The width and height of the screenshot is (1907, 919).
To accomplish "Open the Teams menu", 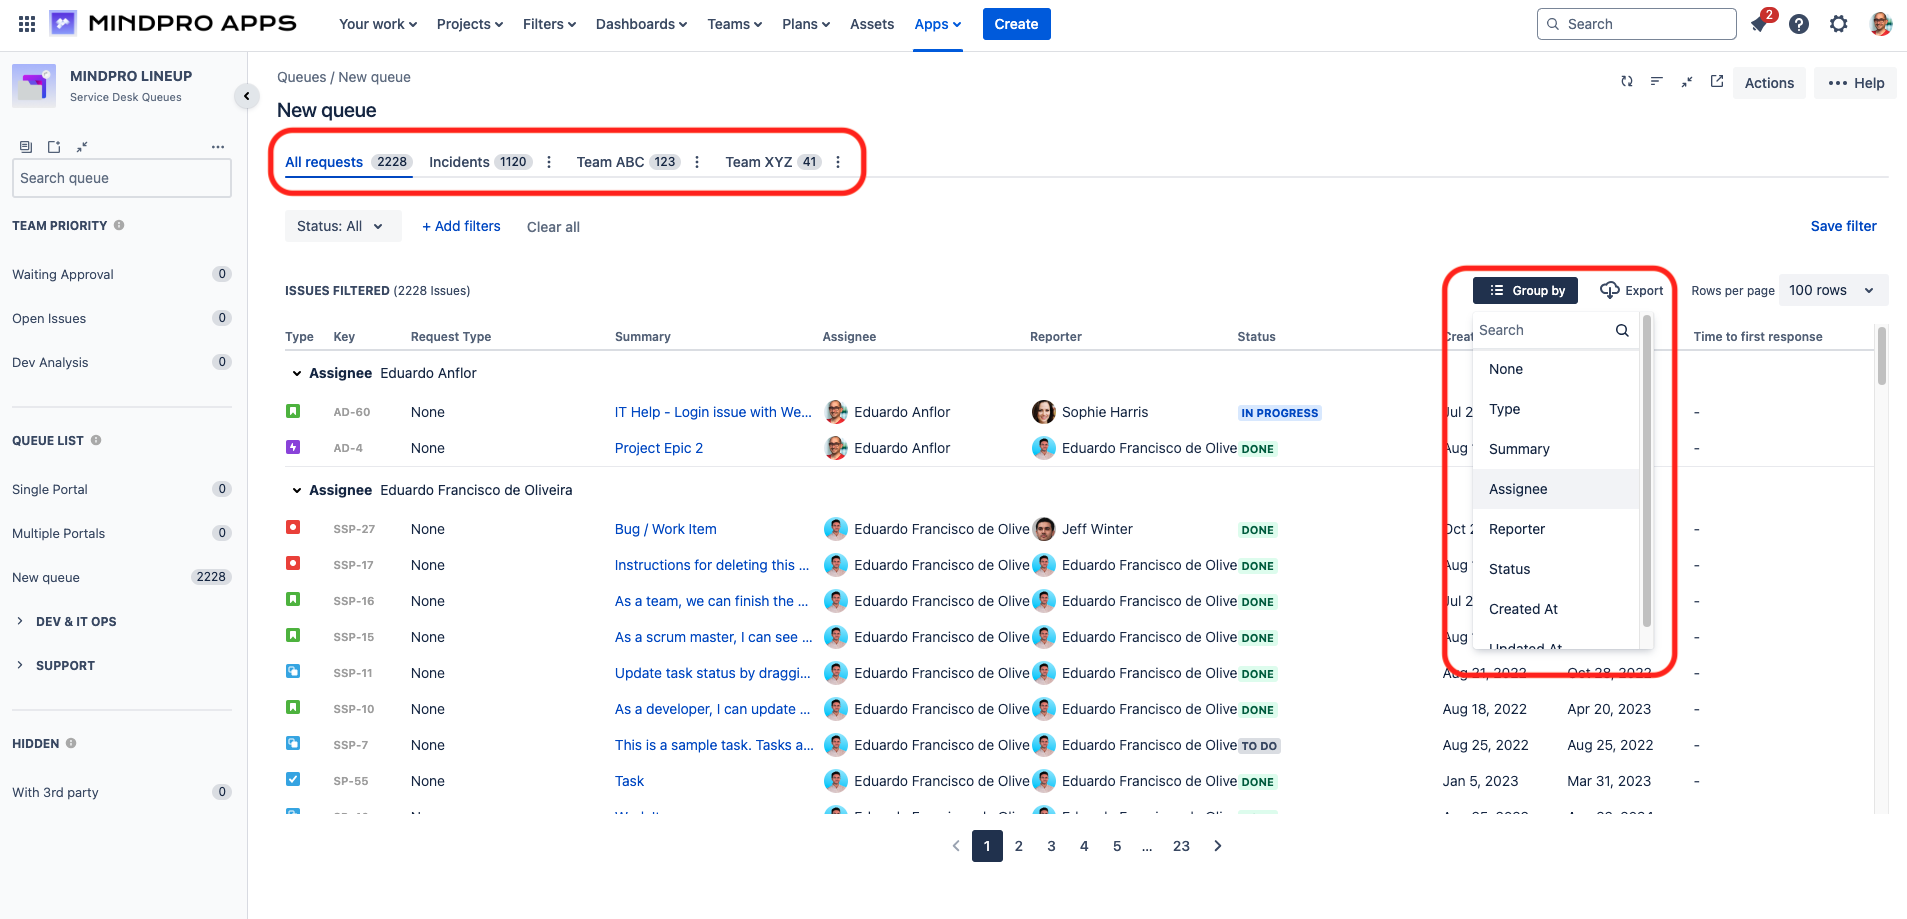I will coord(733,23).
